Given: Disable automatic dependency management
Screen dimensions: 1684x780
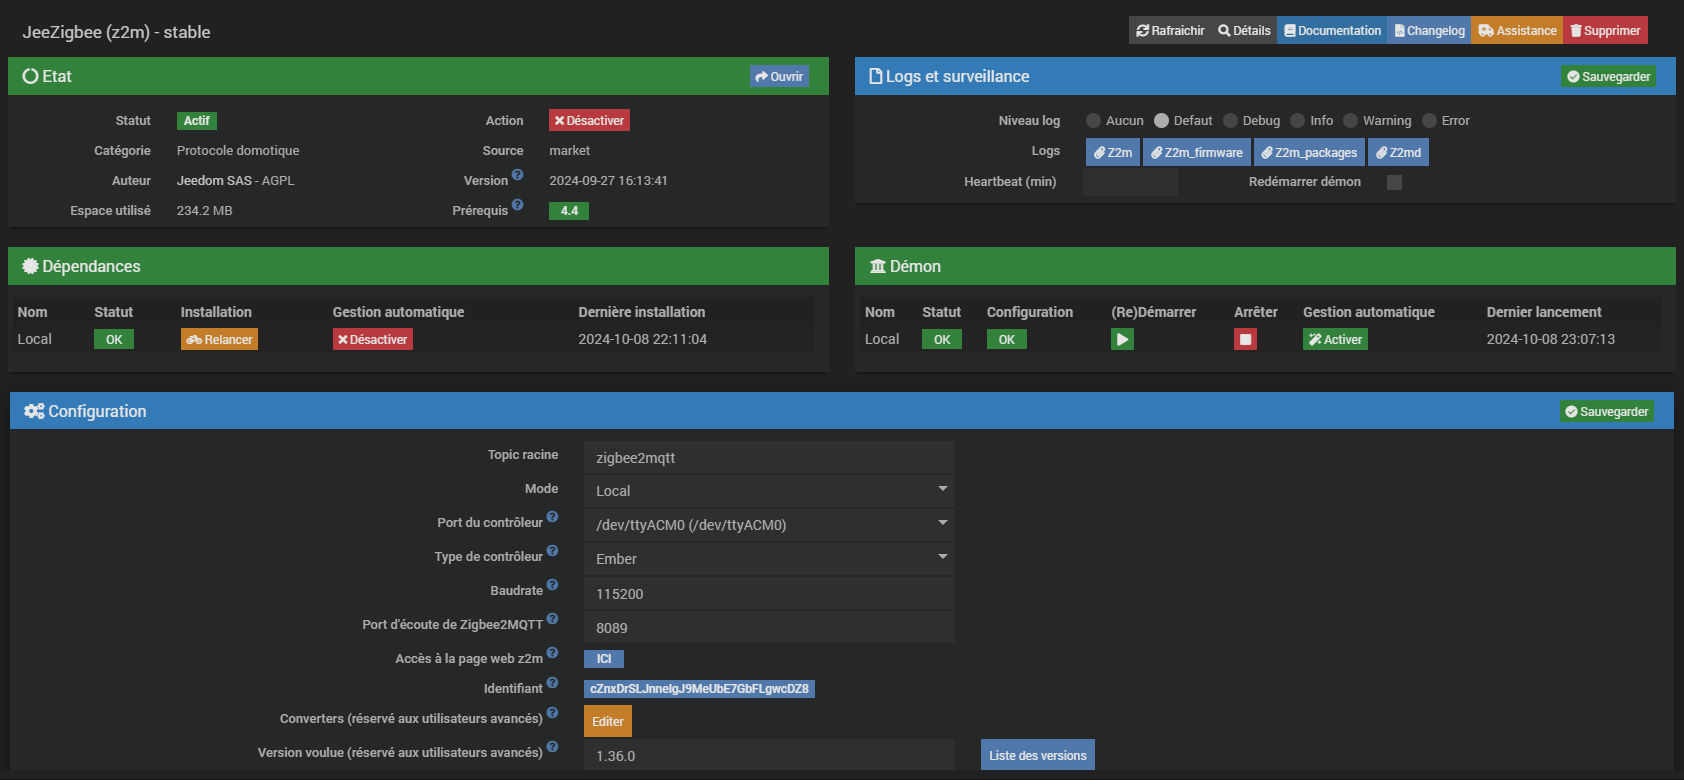Looking at the screenshot, I should 373,339.
